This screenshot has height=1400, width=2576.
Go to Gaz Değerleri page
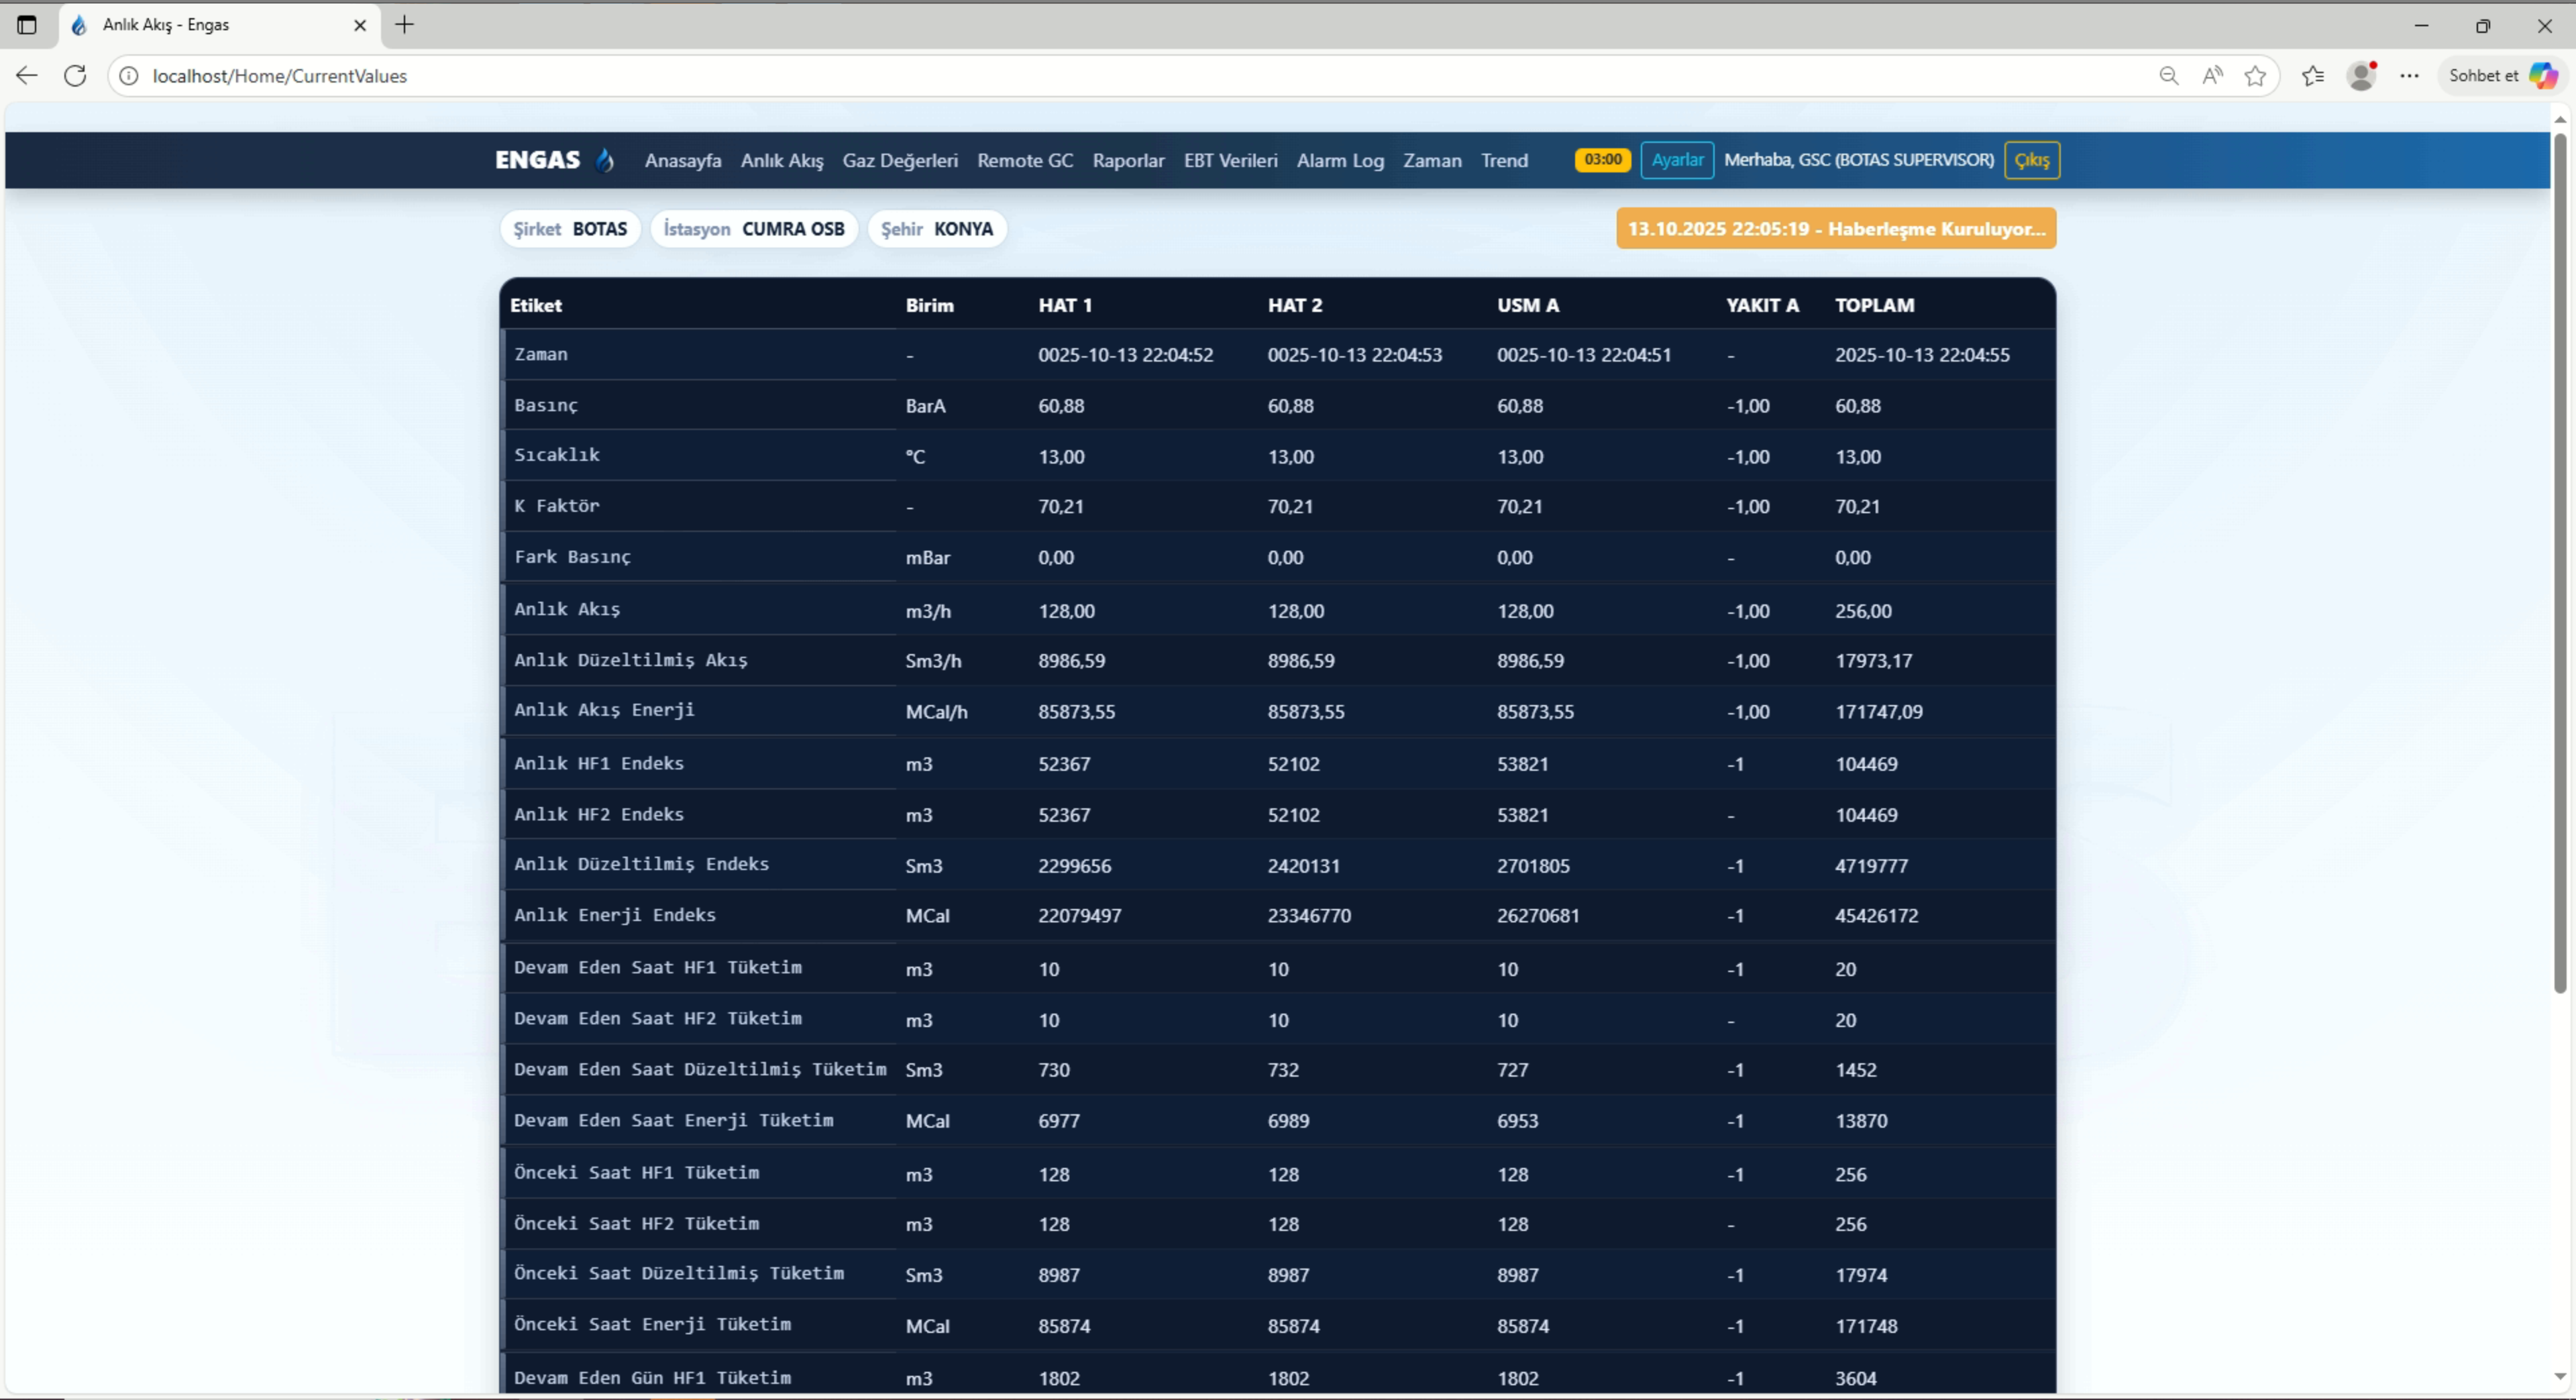click(899, 161)
